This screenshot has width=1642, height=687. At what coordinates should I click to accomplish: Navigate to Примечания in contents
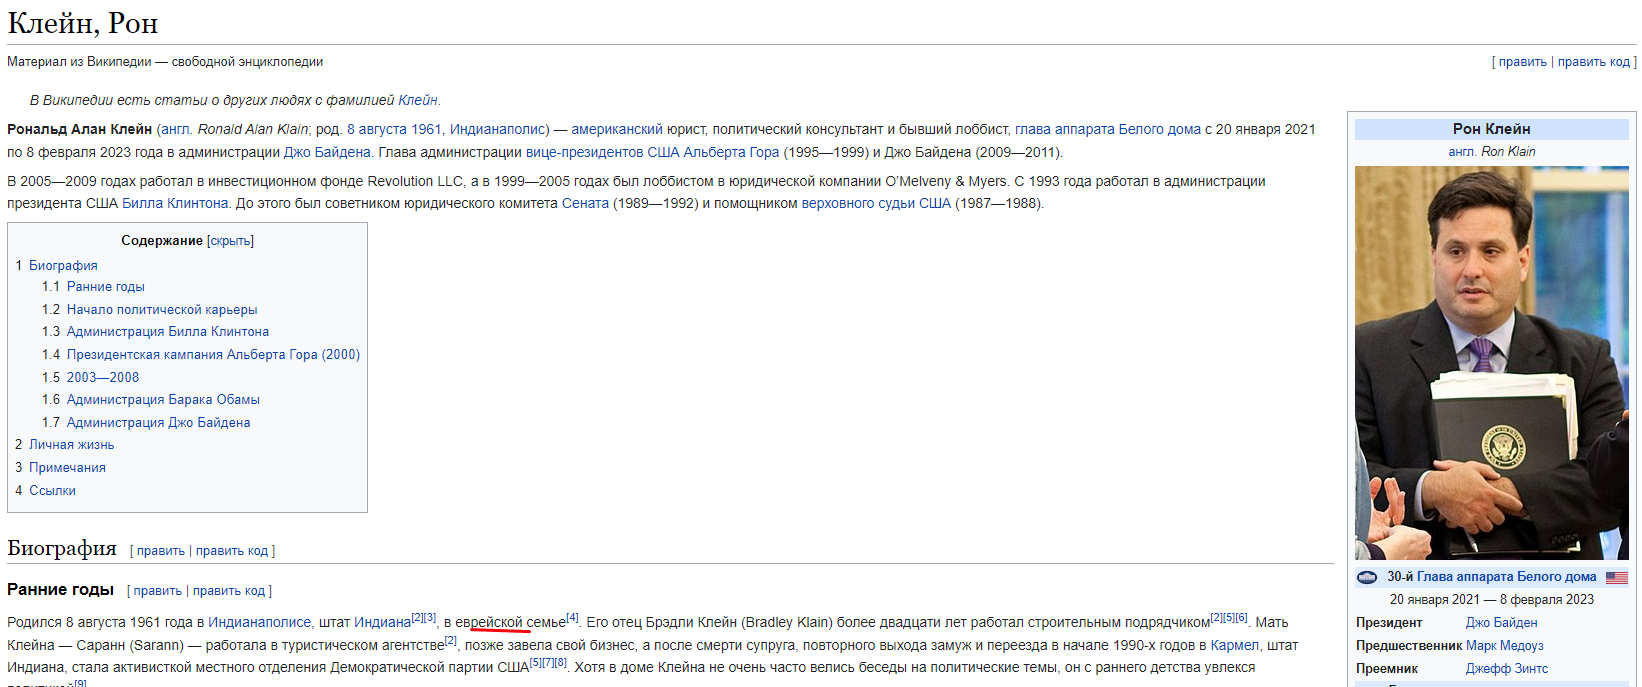tap(67, 468)
